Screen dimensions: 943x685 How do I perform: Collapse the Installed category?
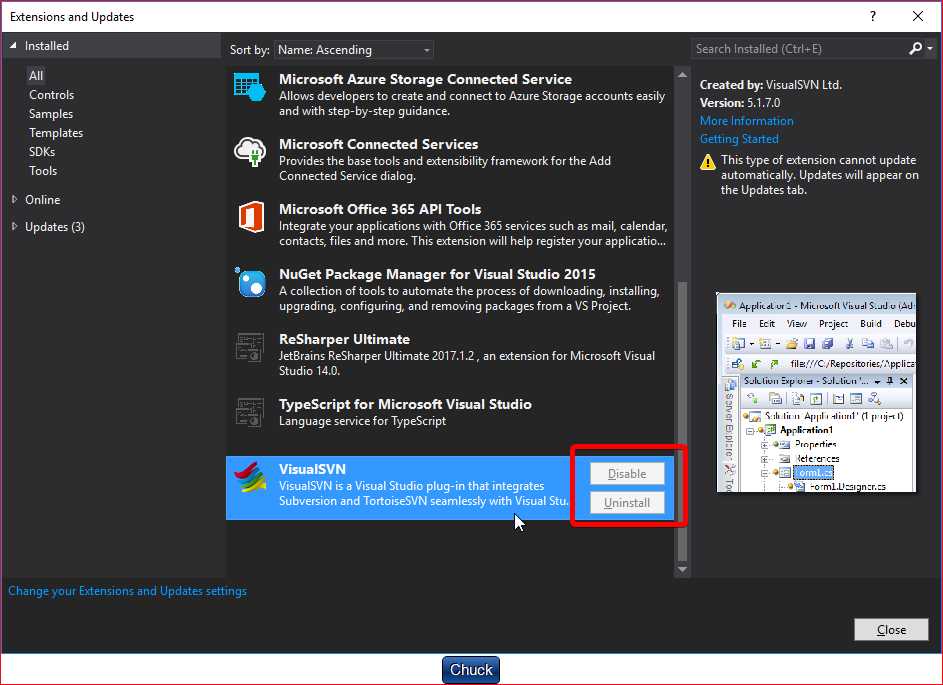pyautogui.click(x=13, y=46)
